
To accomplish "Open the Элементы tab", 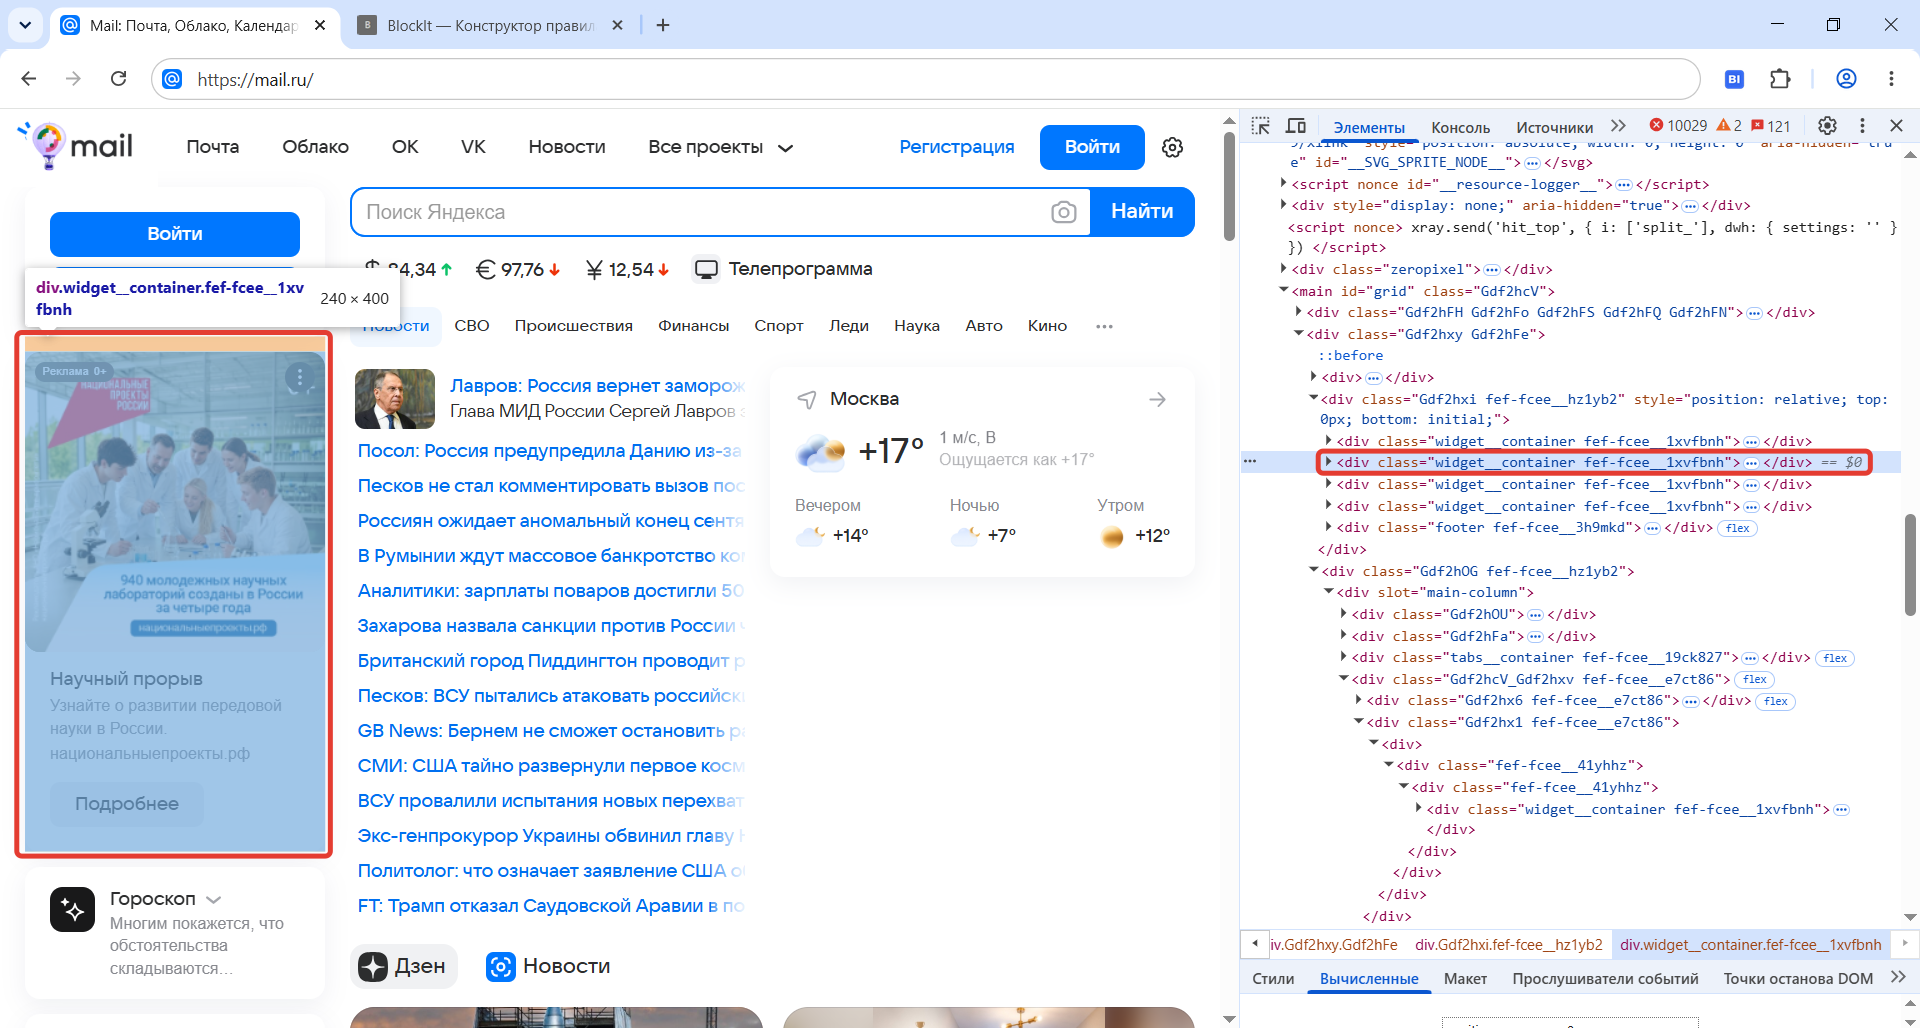I will pyautogui.click(x=1369, y=127).
